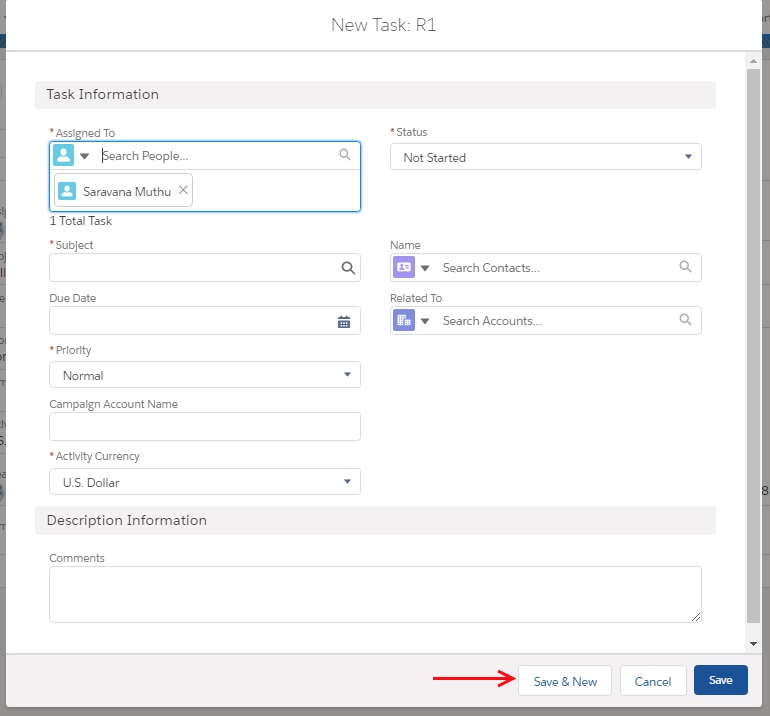This screenshot has width=770, height=716.
Task: Click the user icon in Assigned To
Action: [64, 155]
